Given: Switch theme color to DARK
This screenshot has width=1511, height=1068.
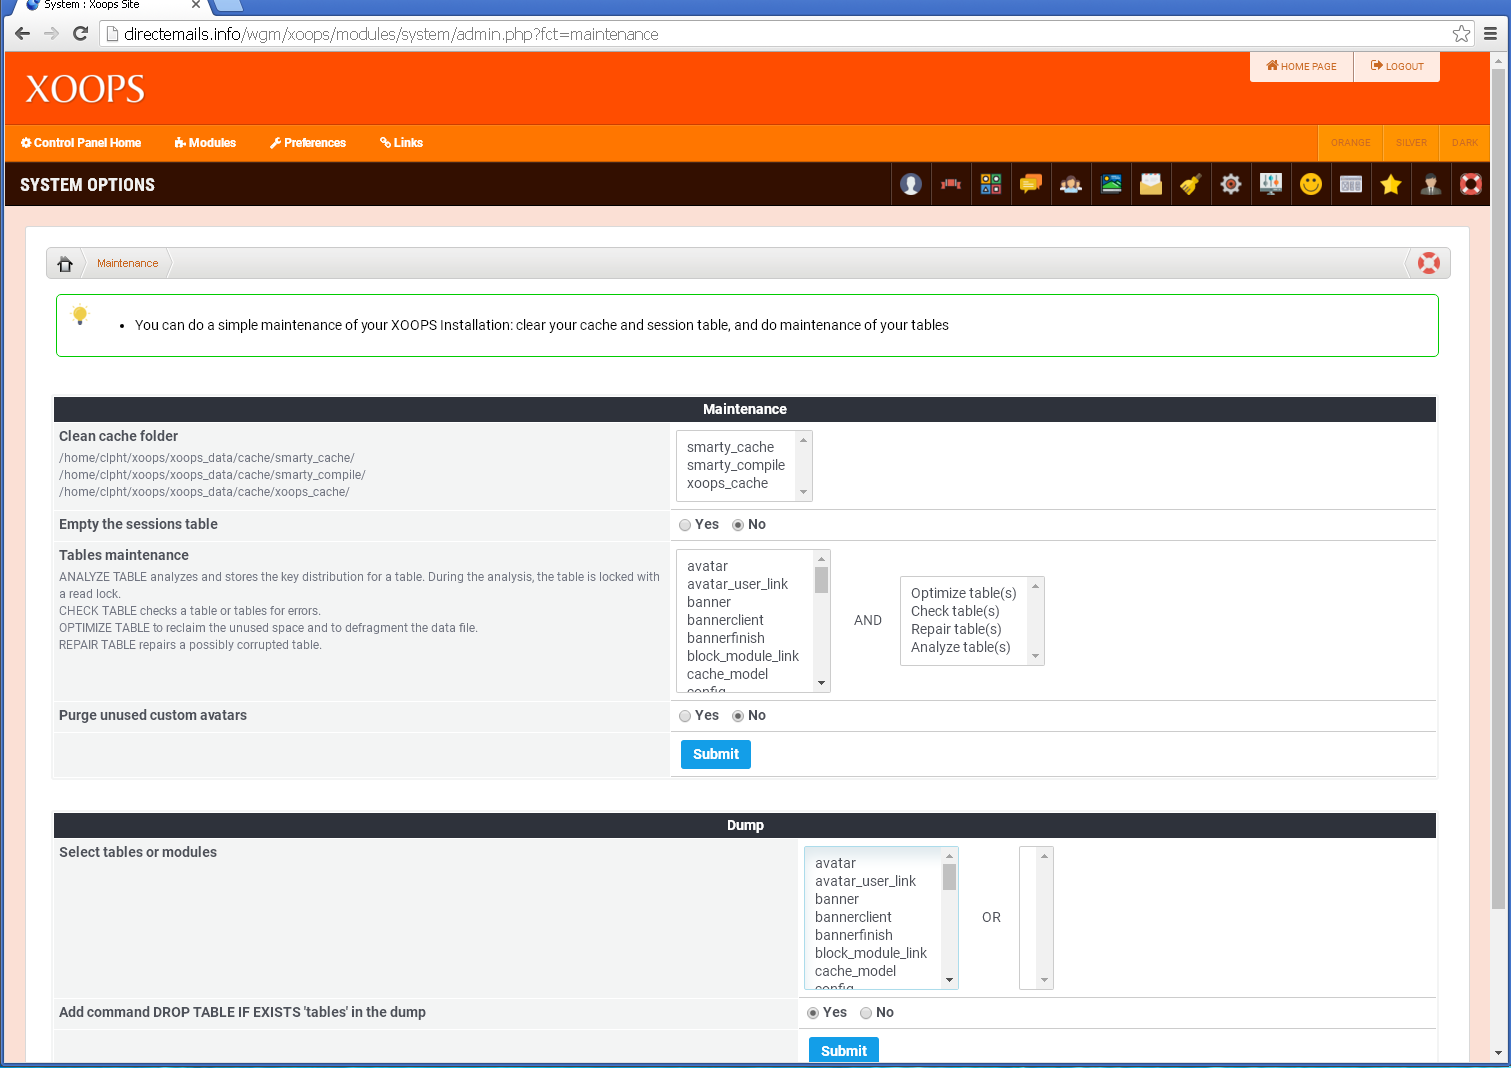Looking at the screenshot, I should (1465, 143).
